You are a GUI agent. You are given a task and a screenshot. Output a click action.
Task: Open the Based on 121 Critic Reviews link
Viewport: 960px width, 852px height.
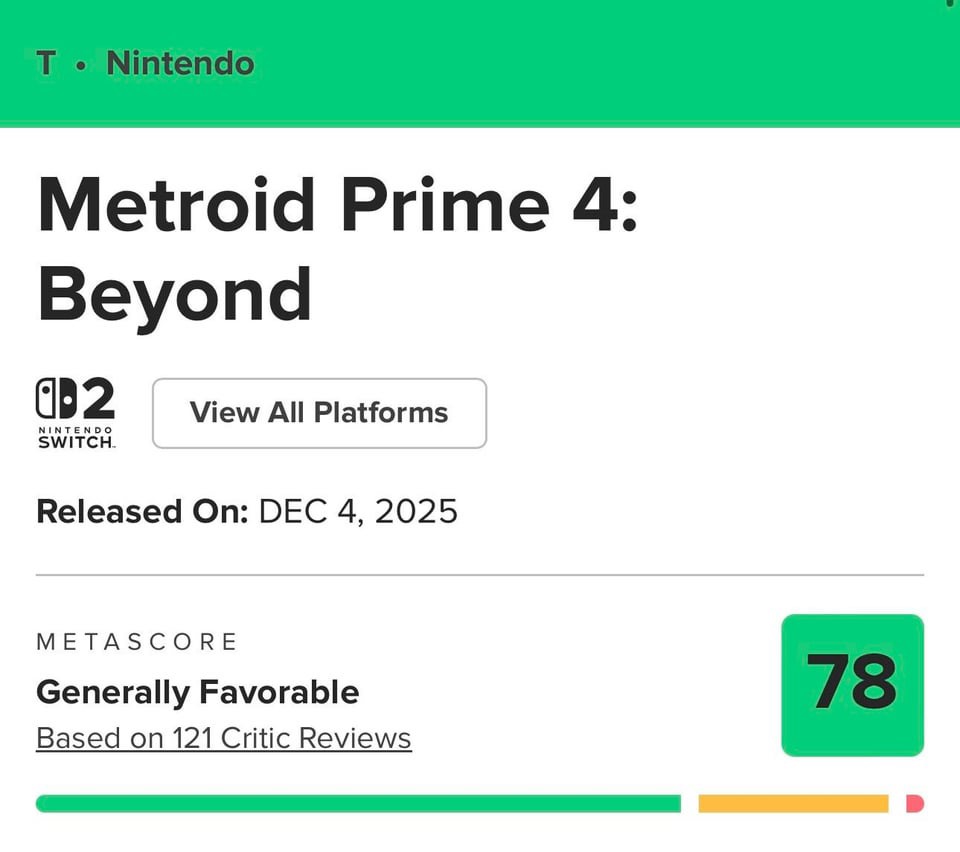pyautogui.click(x=223, y=739)
